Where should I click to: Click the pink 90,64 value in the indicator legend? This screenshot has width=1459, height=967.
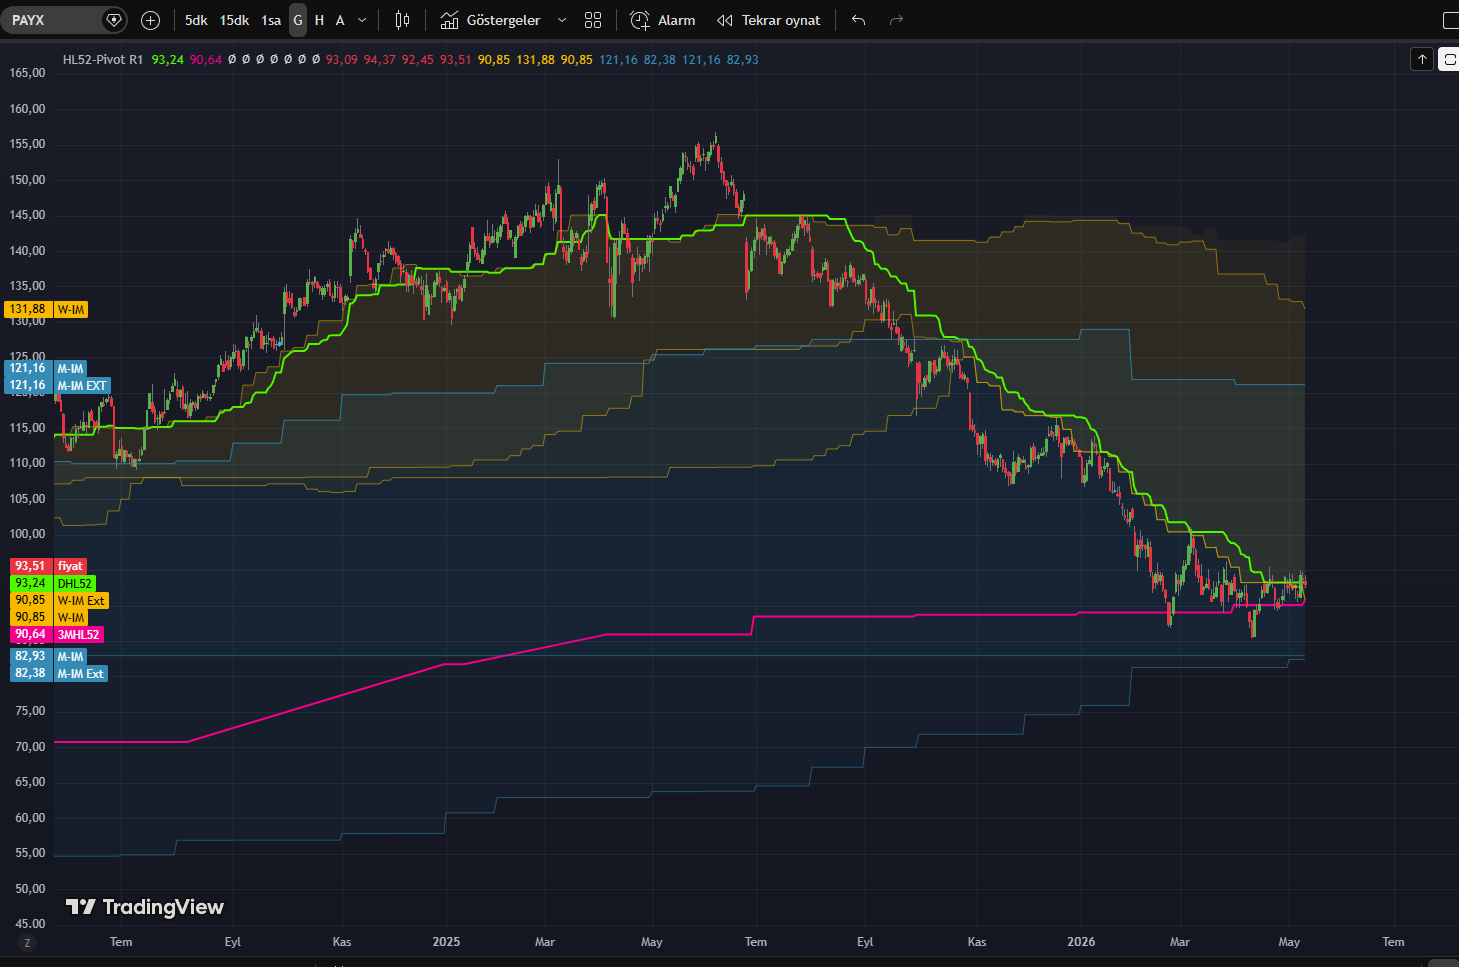(206, 60)
